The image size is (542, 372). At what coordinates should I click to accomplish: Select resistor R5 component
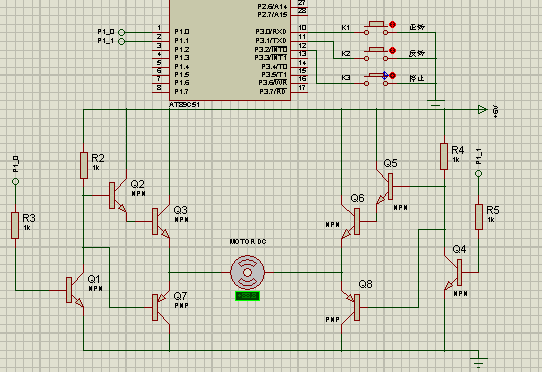tap(479, 217)
